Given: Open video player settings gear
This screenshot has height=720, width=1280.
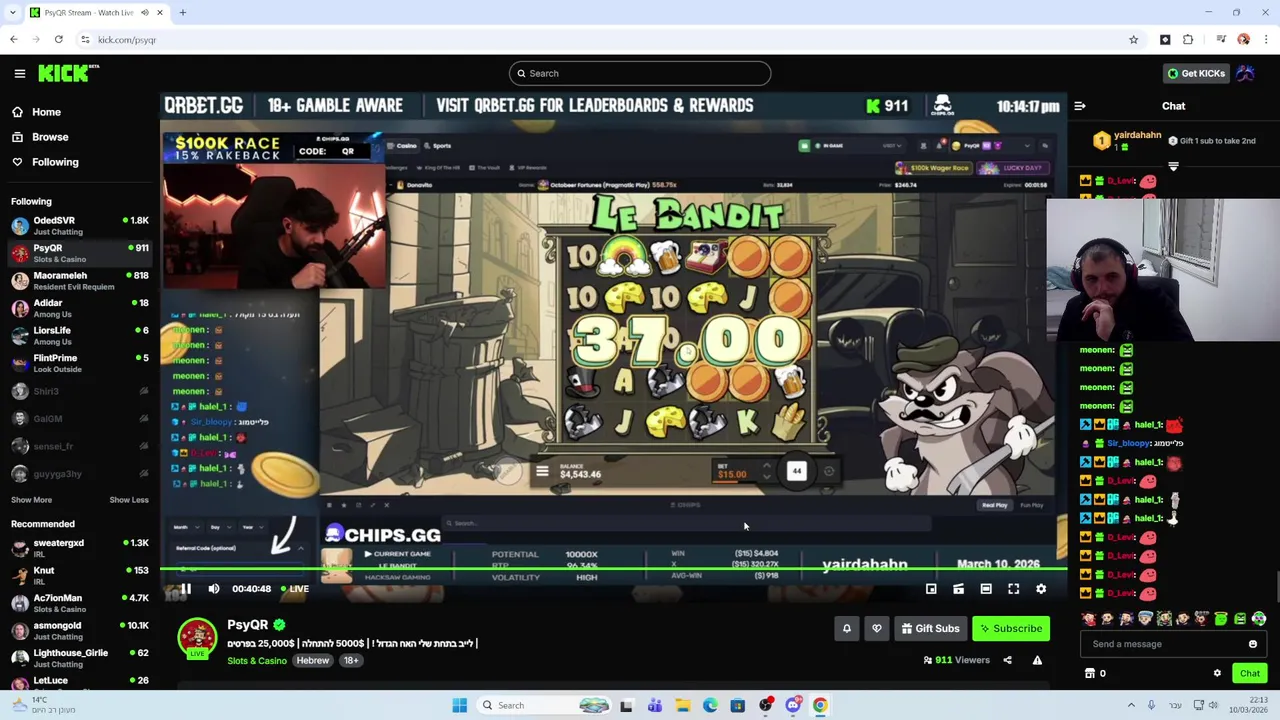Looking at the screenshot, I should [1041, 589].
